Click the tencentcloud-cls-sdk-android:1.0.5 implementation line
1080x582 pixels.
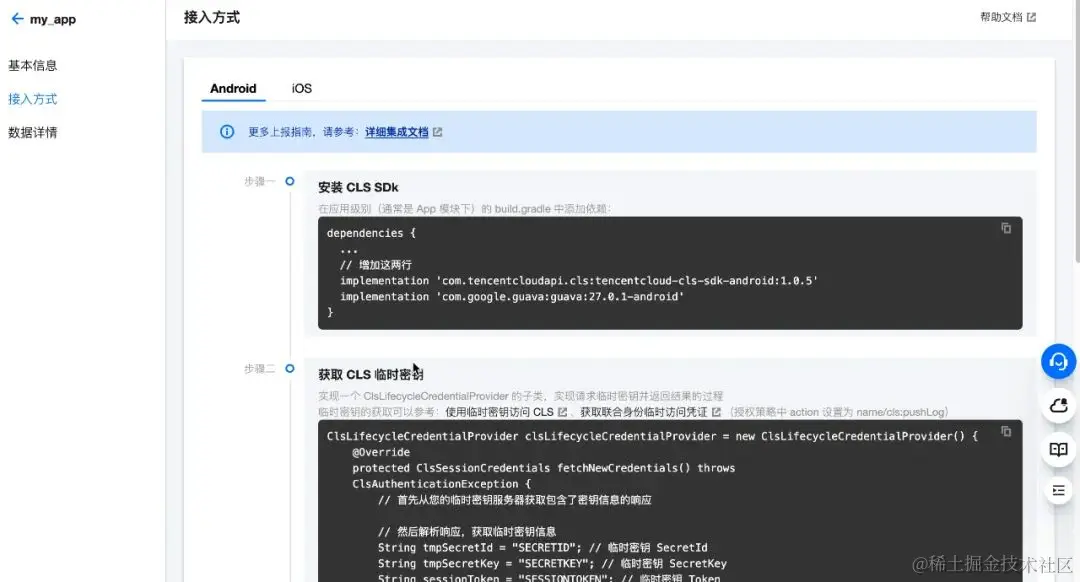[579, 281]
